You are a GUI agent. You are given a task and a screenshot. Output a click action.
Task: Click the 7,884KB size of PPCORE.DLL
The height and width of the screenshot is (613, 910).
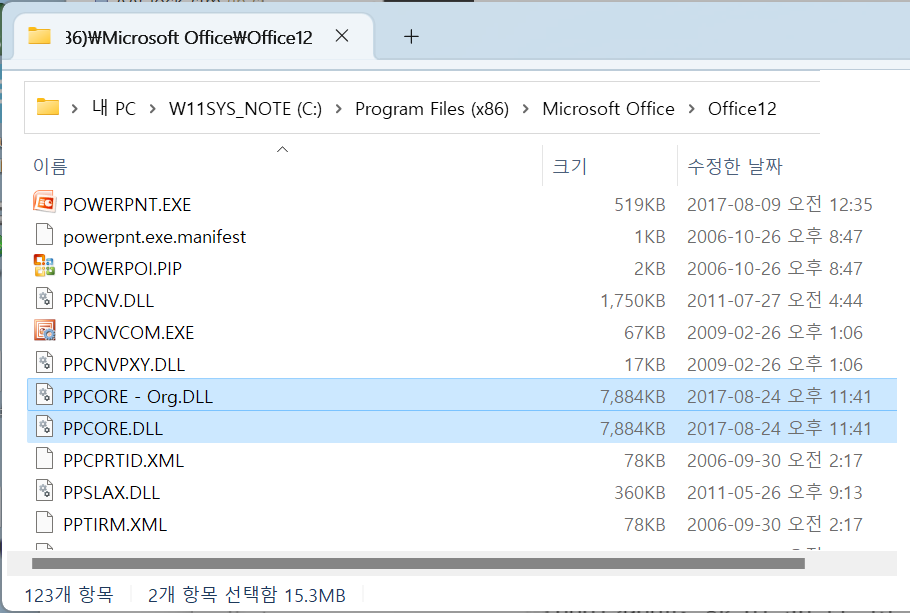click(x=633, y=428)
